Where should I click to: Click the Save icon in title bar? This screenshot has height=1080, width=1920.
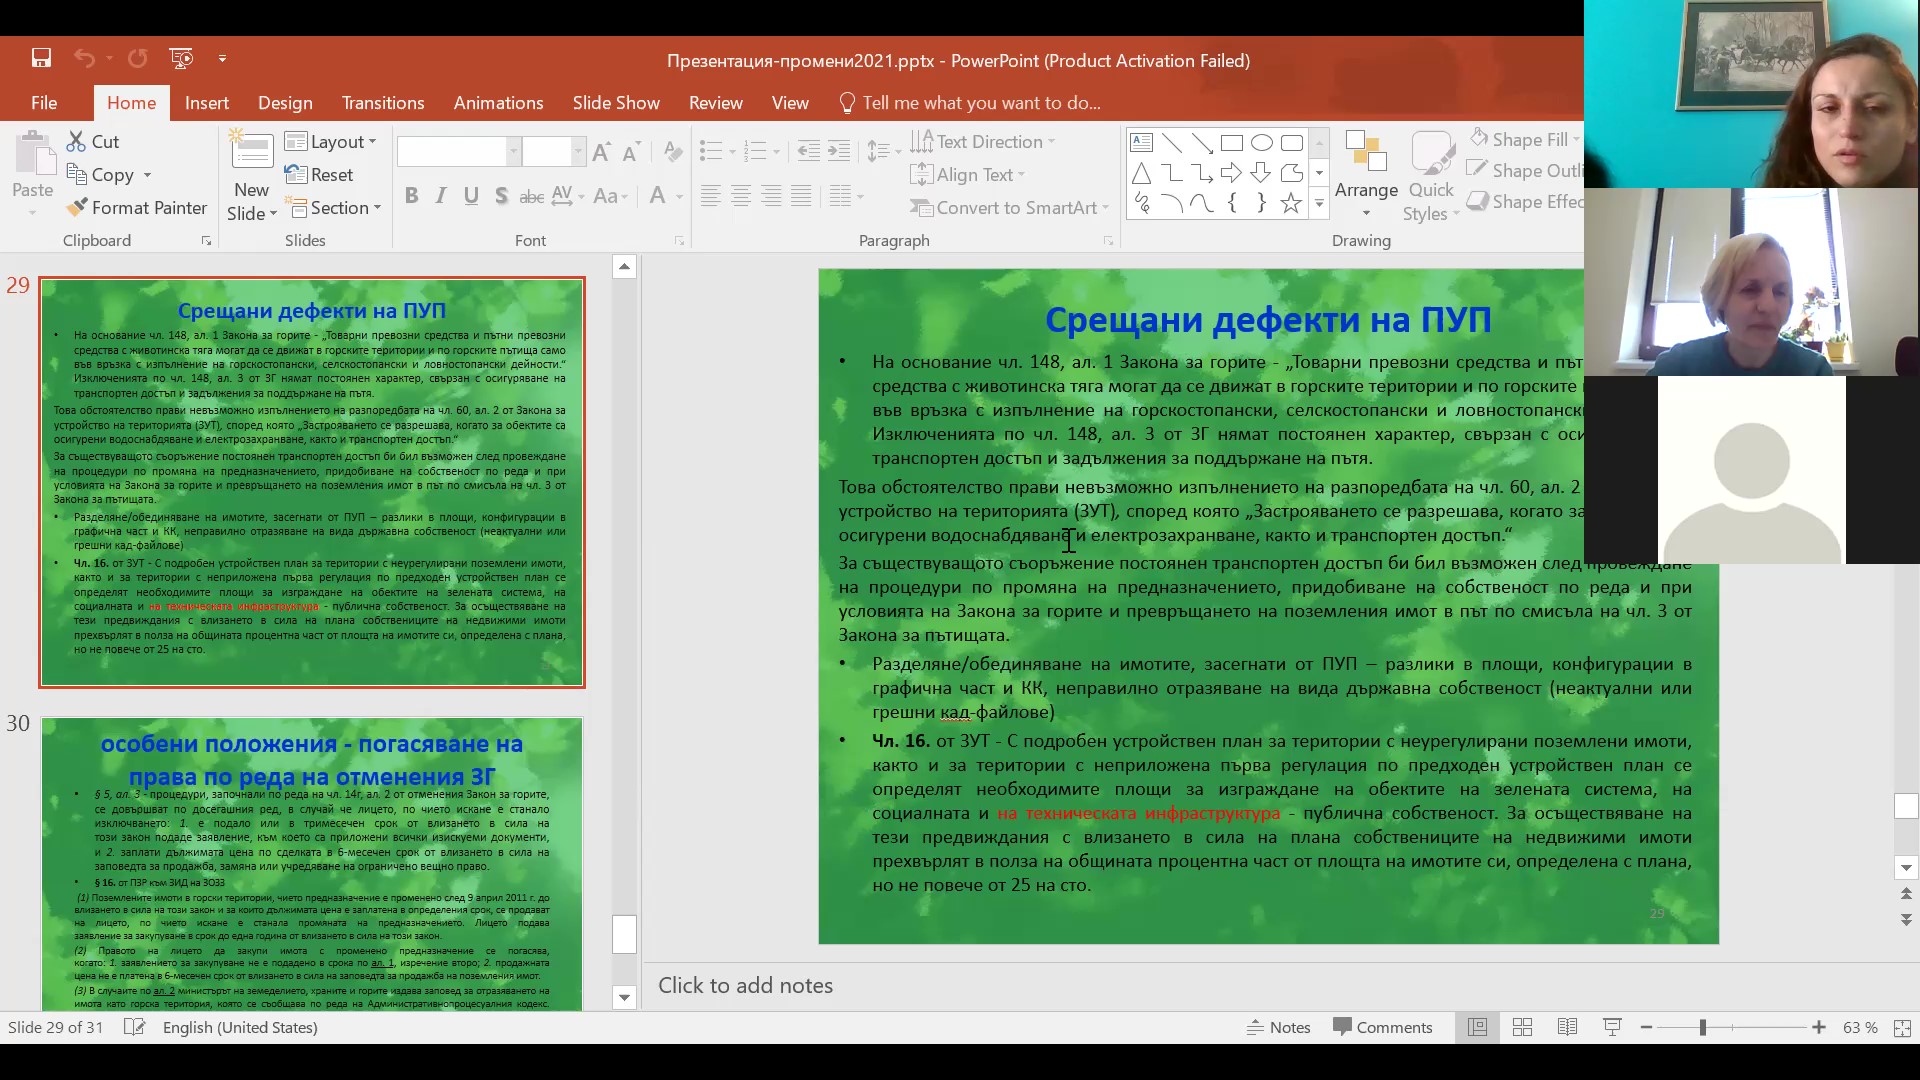41,59
